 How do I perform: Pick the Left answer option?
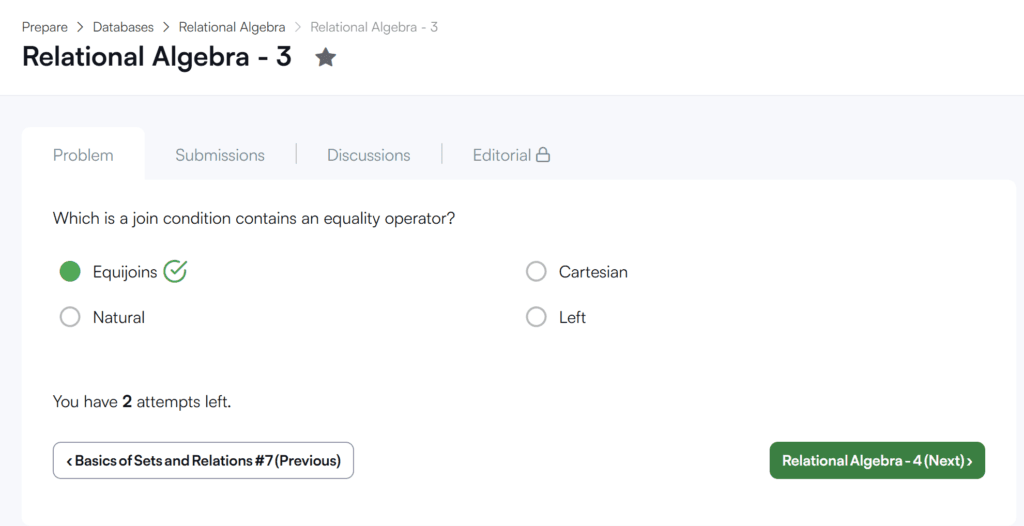tap(536, 317)
